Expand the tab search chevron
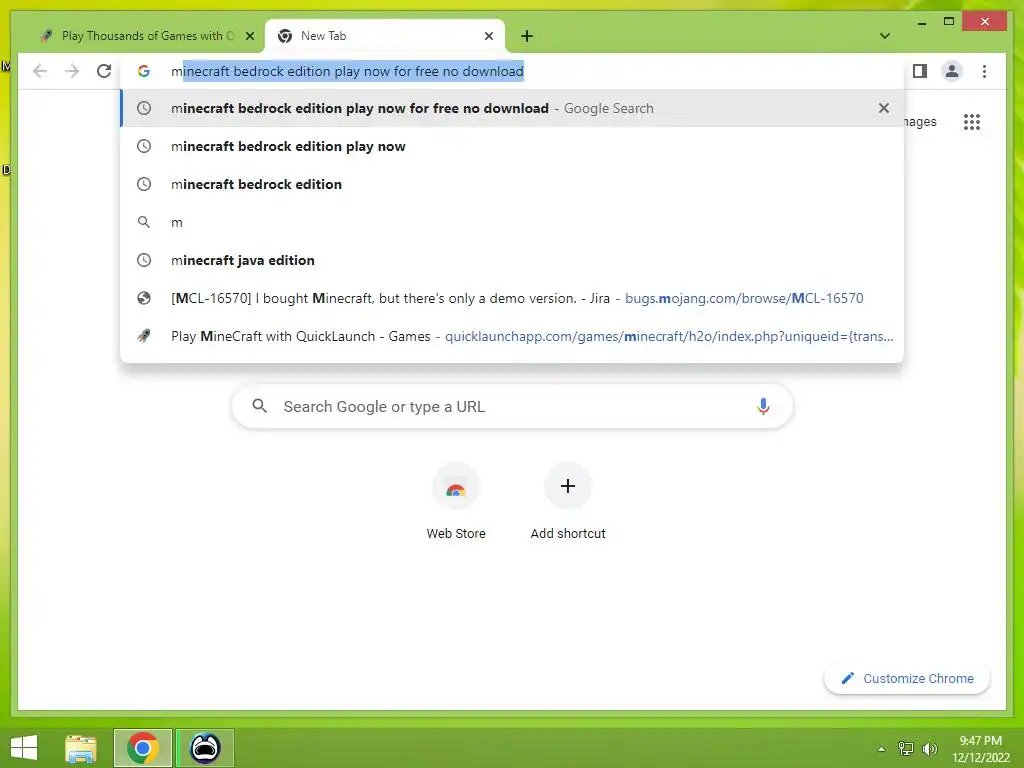The width and height of the screenshot is (1024, 768). (884, 36)
